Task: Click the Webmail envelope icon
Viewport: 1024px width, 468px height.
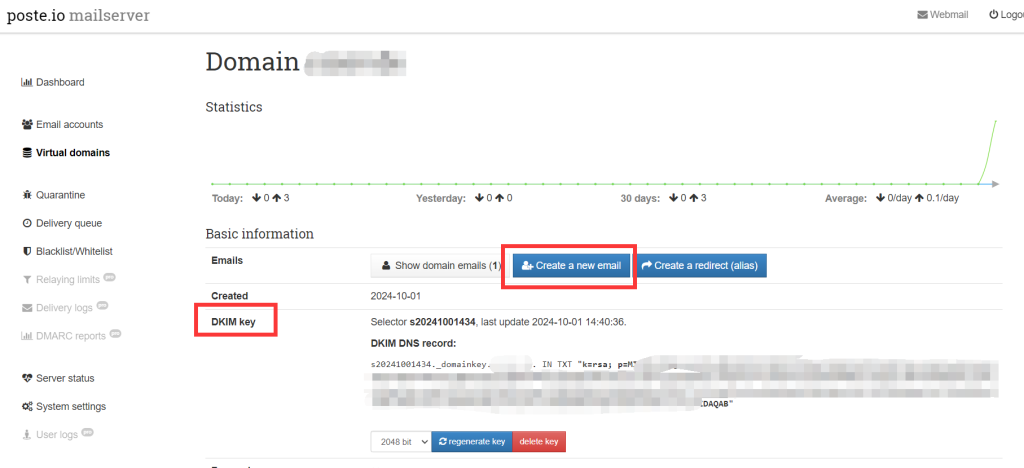Action: click(x=923, y=14)
